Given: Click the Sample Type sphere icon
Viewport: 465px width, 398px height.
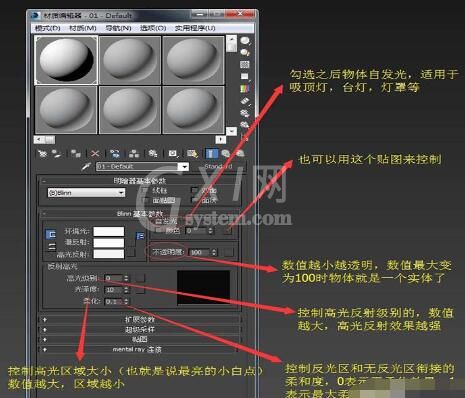Looking at the screenshot, I should coord(245,41).
